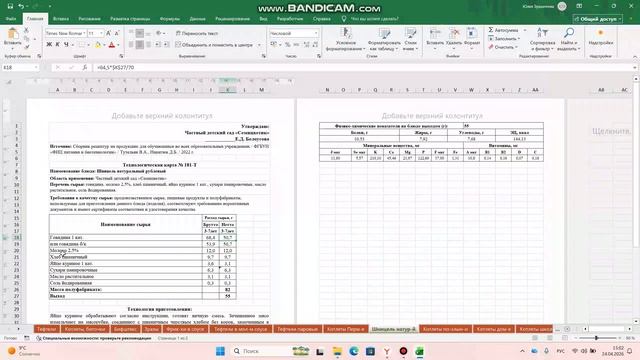Click the orientation text-rotation icon
Screen dimensions: 640x360
click(x=159, y=33)
